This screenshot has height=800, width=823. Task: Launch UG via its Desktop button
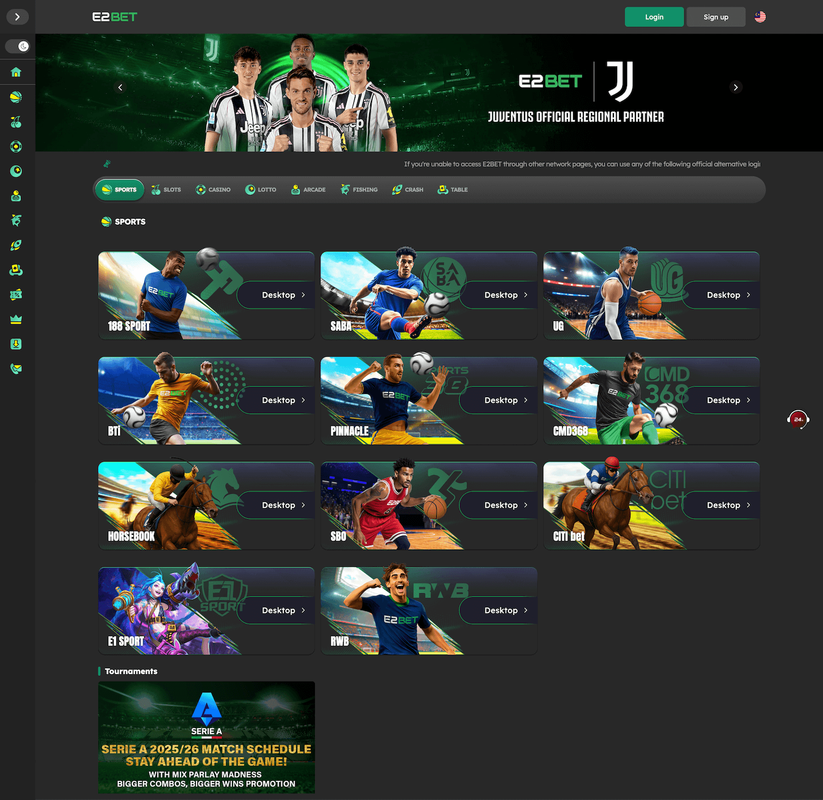(721, 295)
